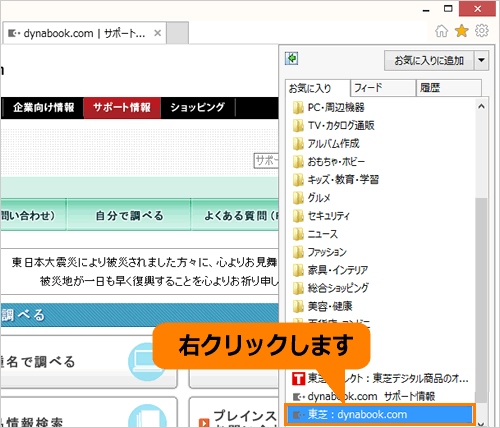Expand the お気に入りに追加 dropdown arrow
The width and height of the screenshot is (500, 428).
click(x=481, y=60)
